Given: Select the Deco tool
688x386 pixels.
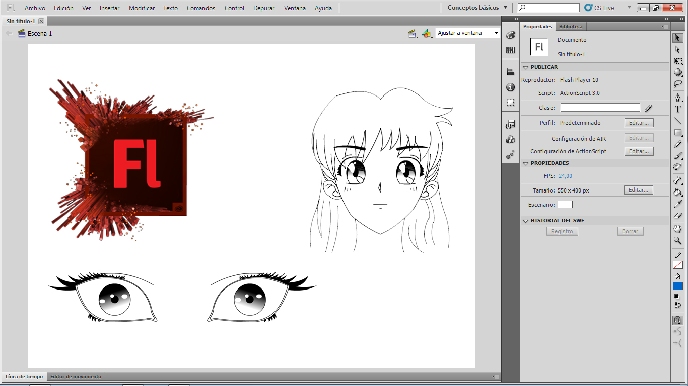Looking at the screenshot, I should point(677,167).
